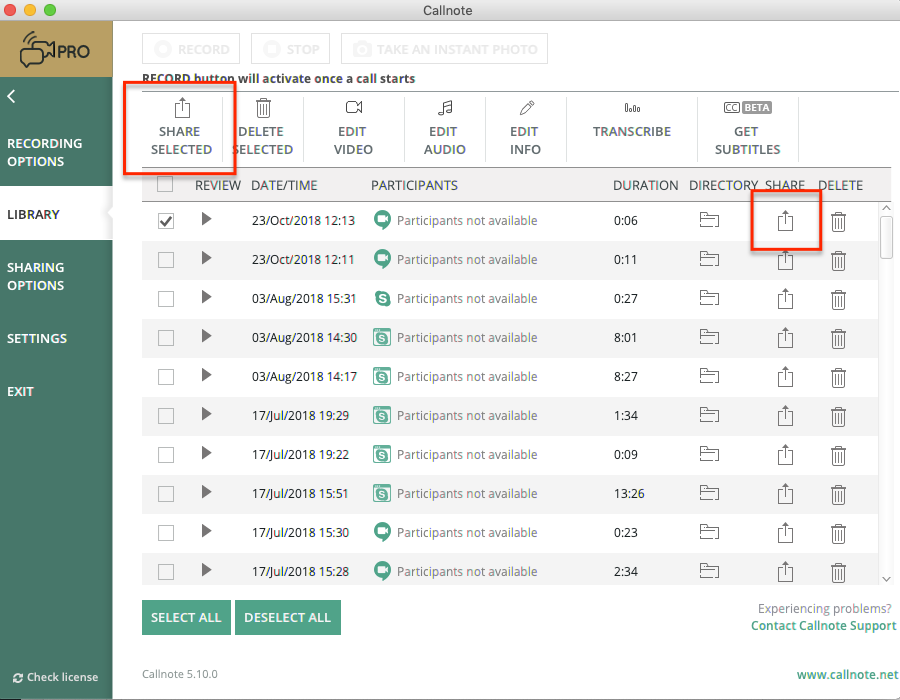Check the 03/Aug/2018 14:30 recording checkbox
900x700 pixels.
tap(166, 338)
